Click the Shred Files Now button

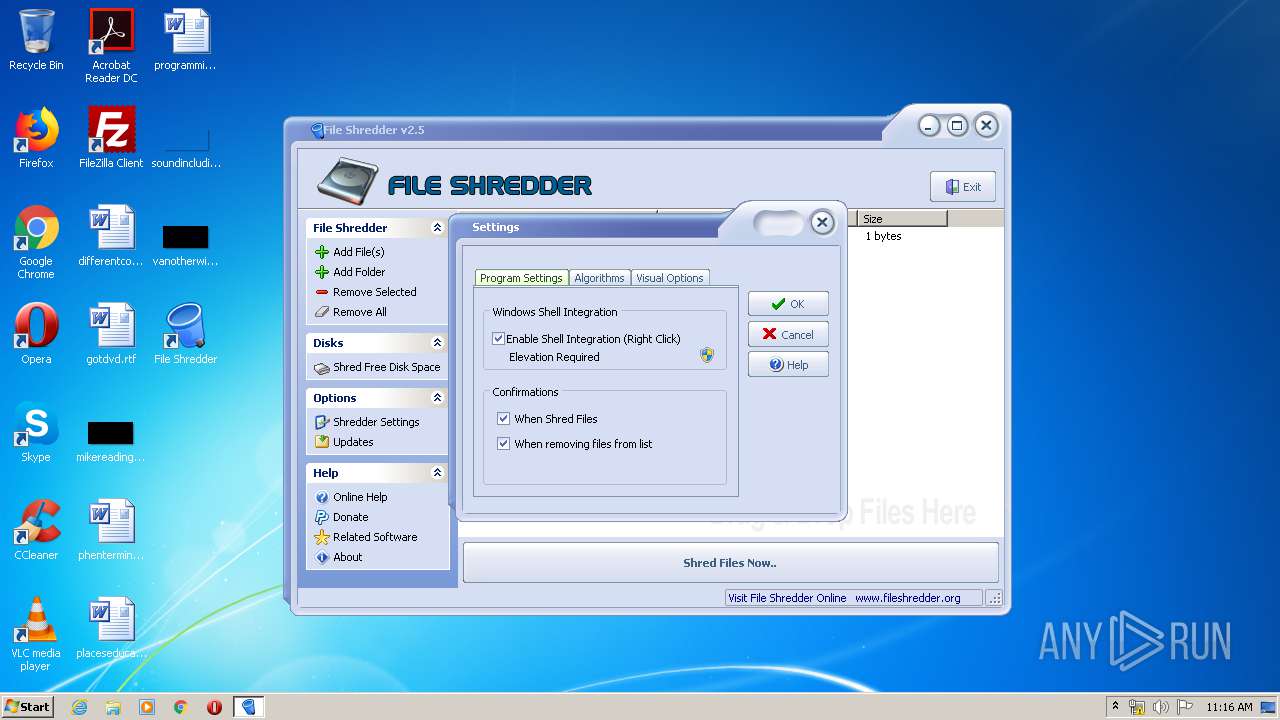730,563
